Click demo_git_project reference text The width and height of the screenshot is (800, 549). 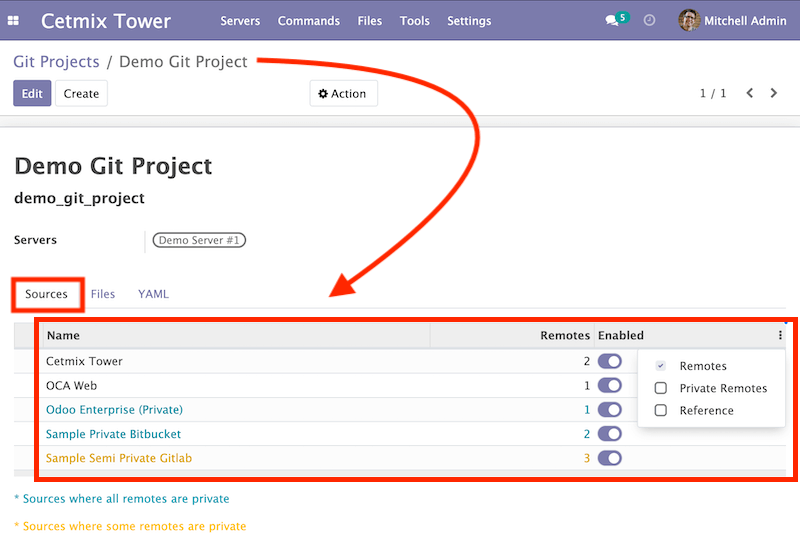(79, 198)
